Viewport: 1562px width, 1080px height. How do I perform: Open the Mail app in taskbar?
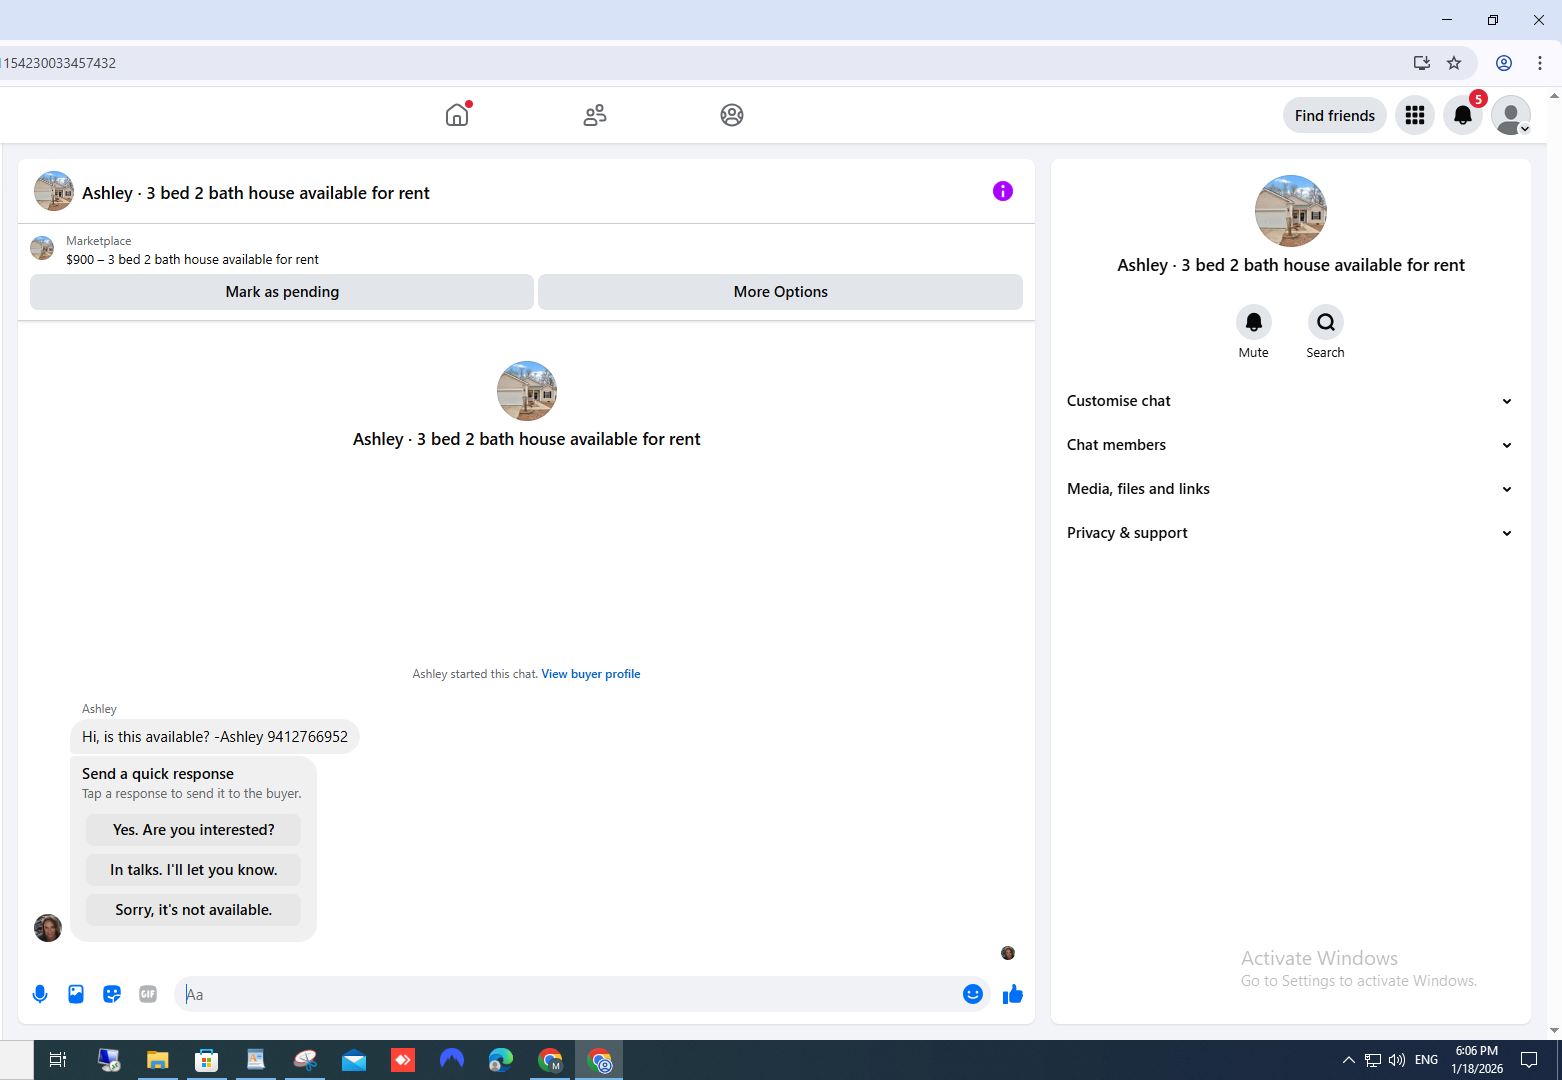(354, 1060)
